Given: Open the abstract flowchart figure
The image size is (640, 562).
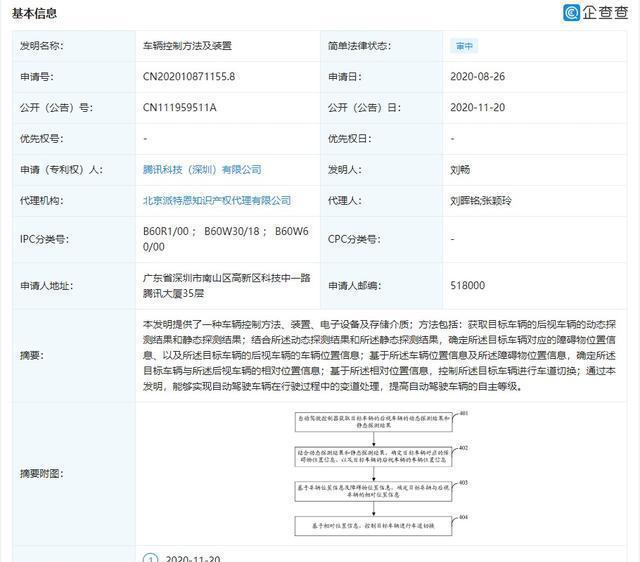Looking at the screenshot, I should click(x=381, y=473).
